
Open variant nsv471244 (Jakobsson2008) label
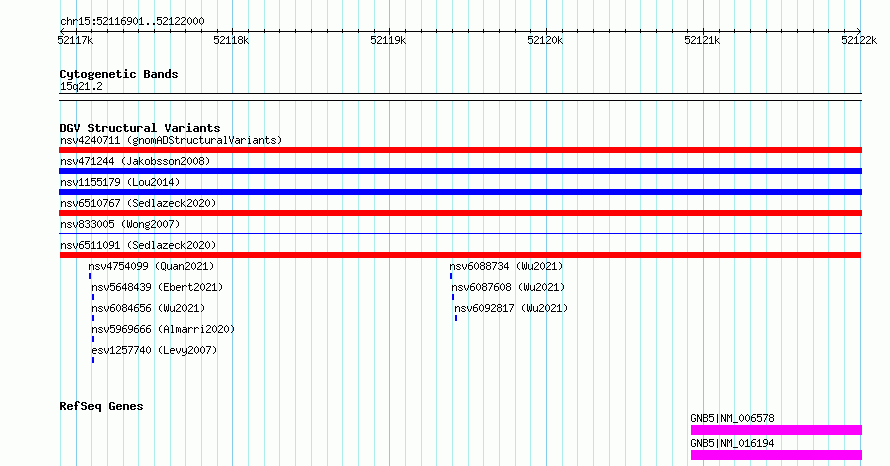(135, 161)
